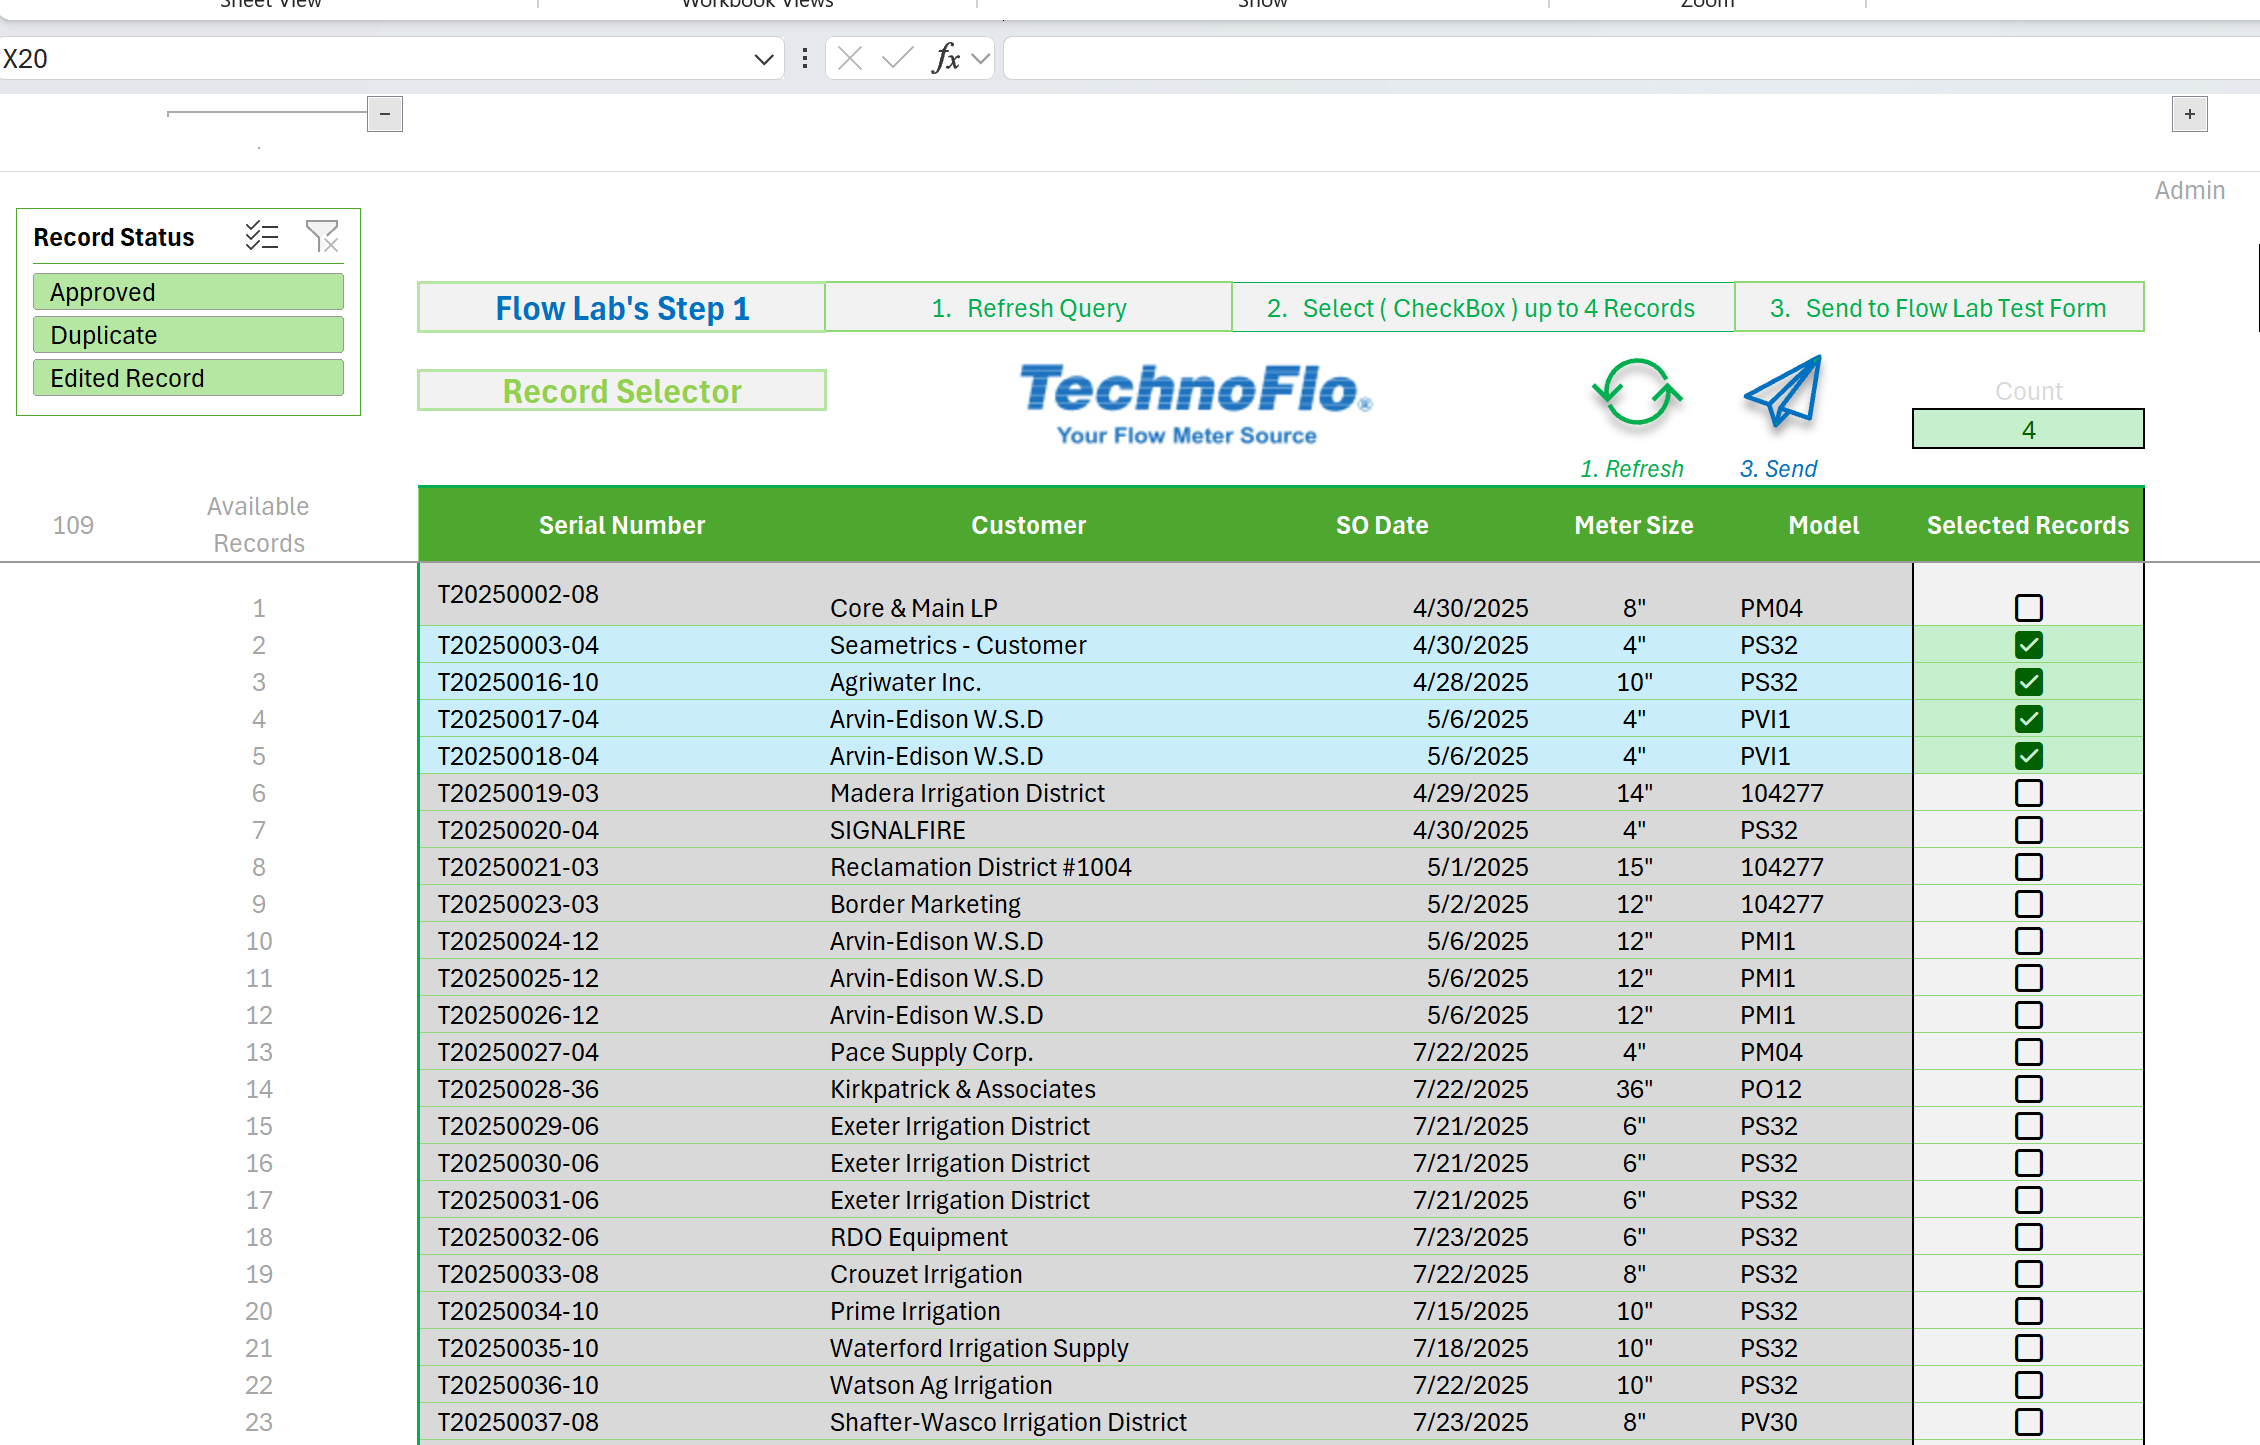Click the Model column header
Screen dimensions: 2260x1445
1824,525
